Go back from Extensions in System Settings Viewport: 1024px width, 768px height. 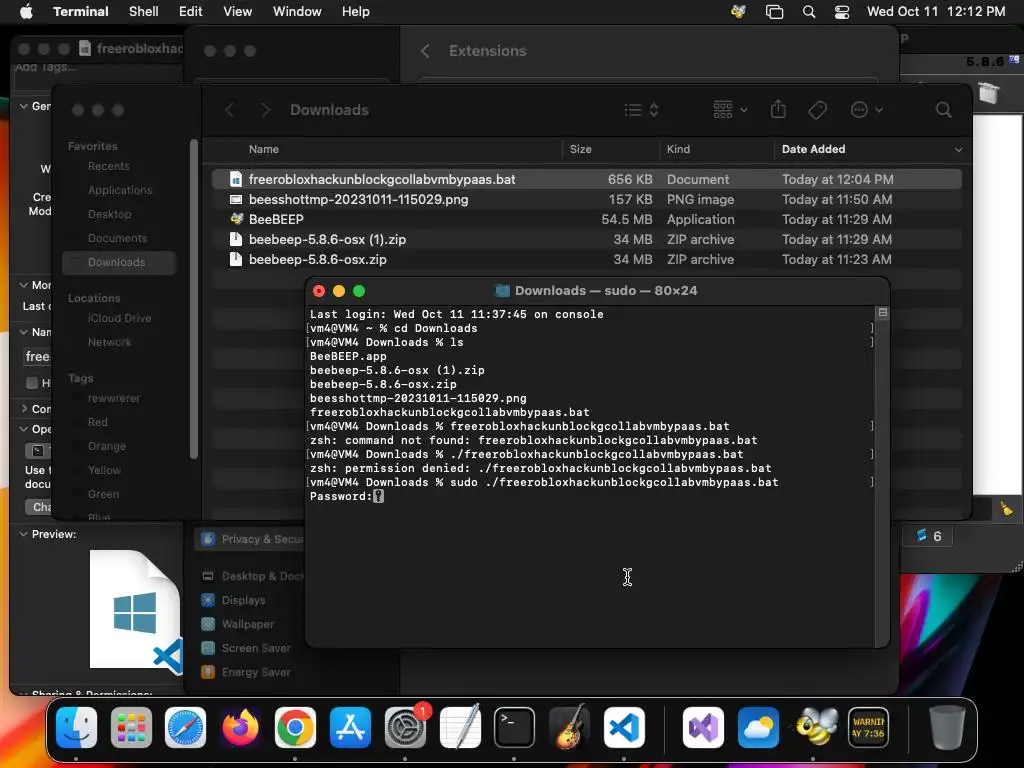tap(425, 51)
